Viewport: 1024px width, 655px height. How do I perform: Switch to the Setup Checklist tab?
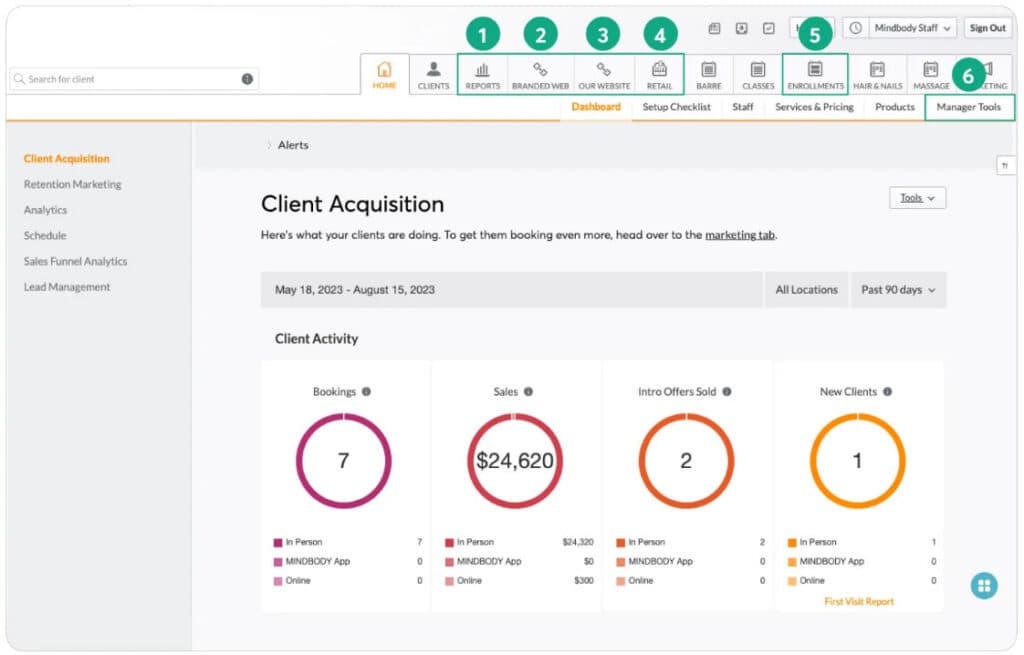pos(676,107)
